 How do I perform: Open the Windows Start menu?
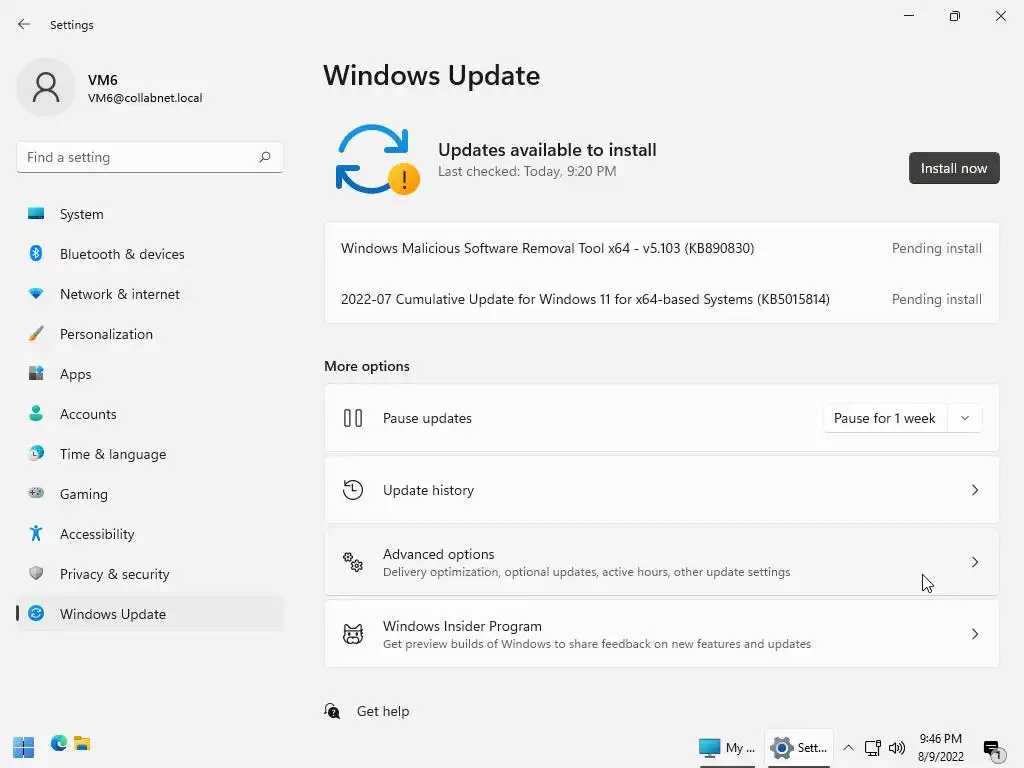[x=24, y=746]
